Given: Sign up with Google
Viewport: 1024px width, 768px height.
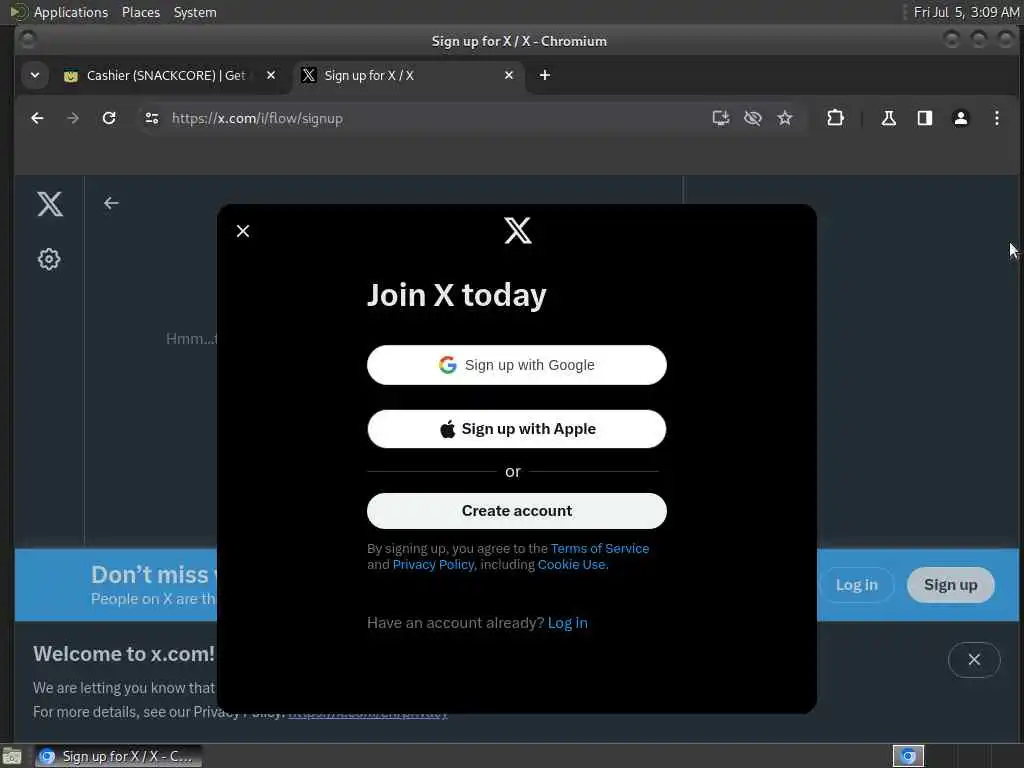Looking at the screenshot, I should [x=517, y=365].
